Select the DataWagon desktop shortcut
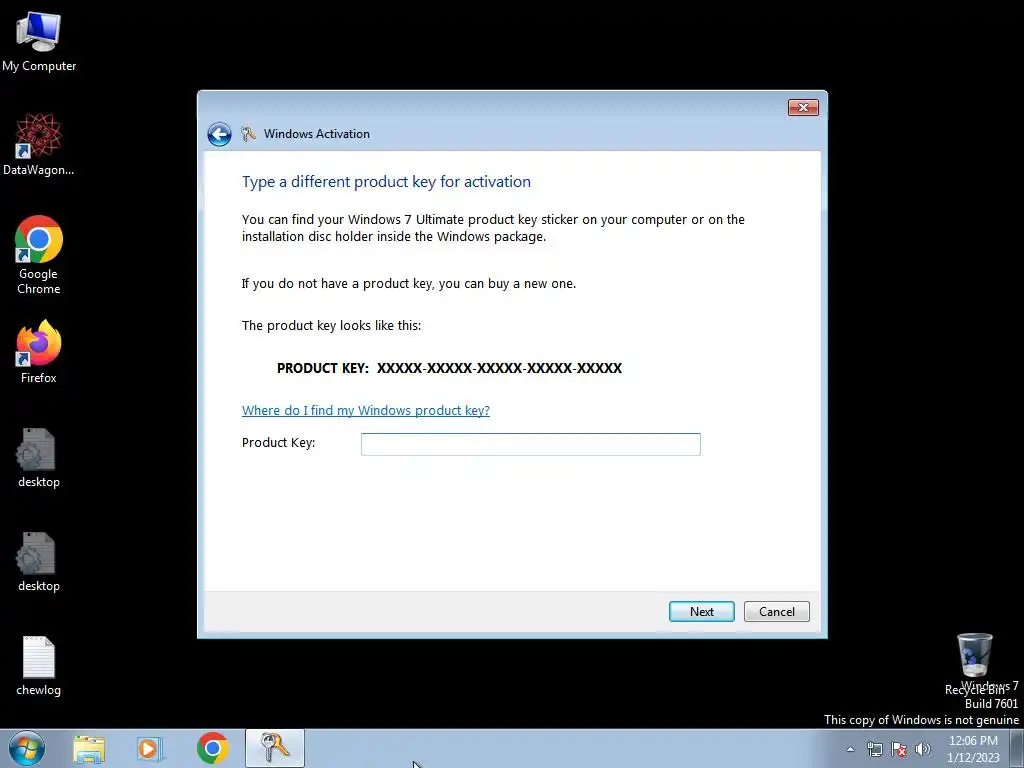 pyautogui.click(x=39, y=144)
